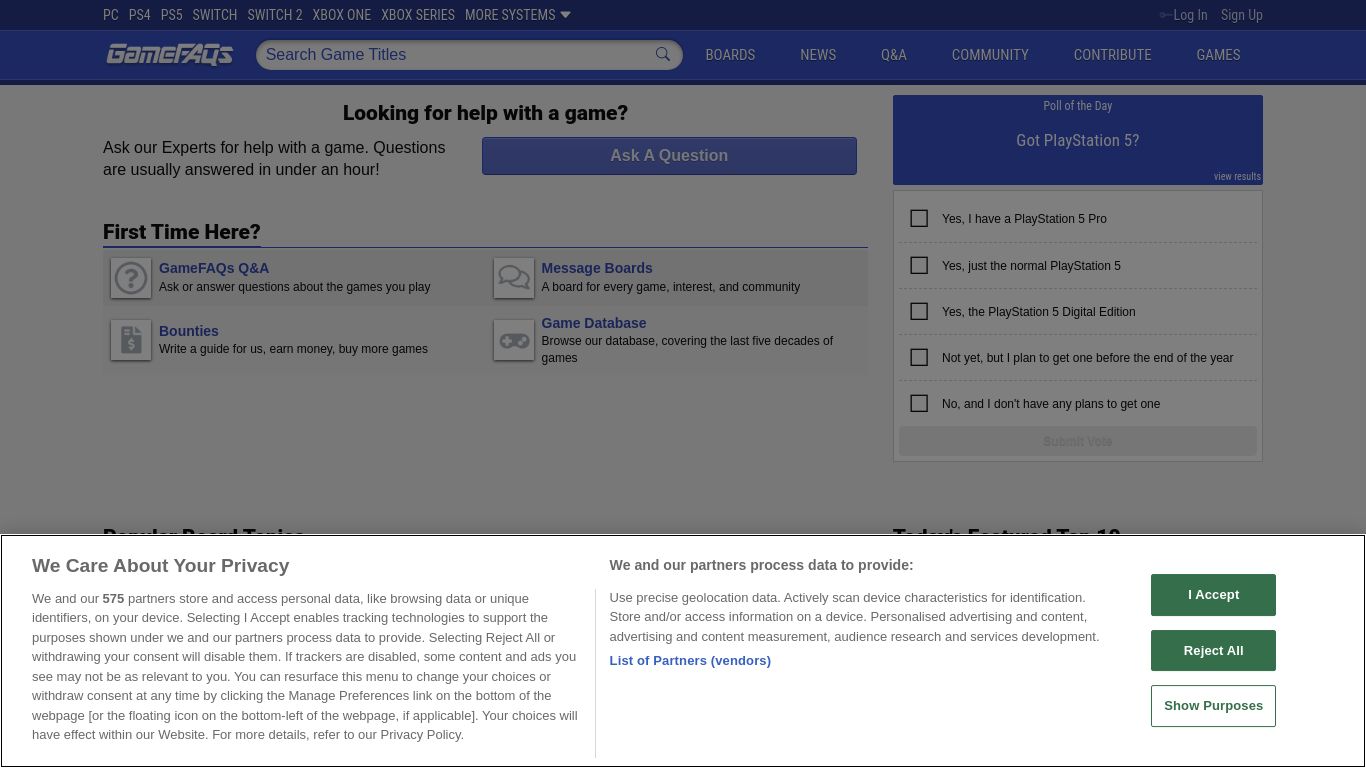This screenshot has height=768, width=1366.
Task: Select the SWITCH platform link
Action: click(x=215, y=15)
